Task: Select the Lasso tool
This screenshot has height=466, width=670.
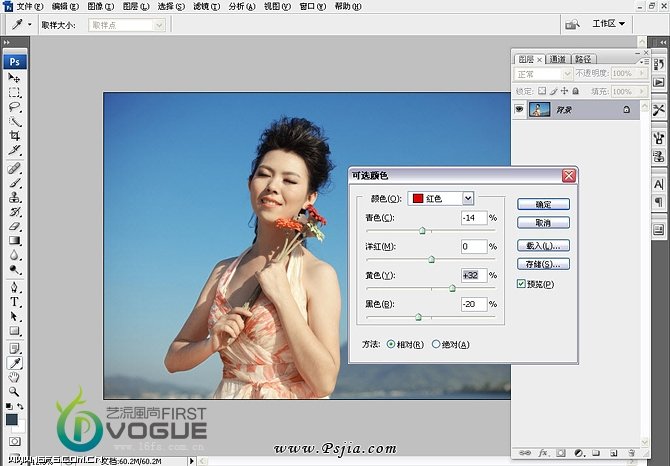Action: (15, 106)
